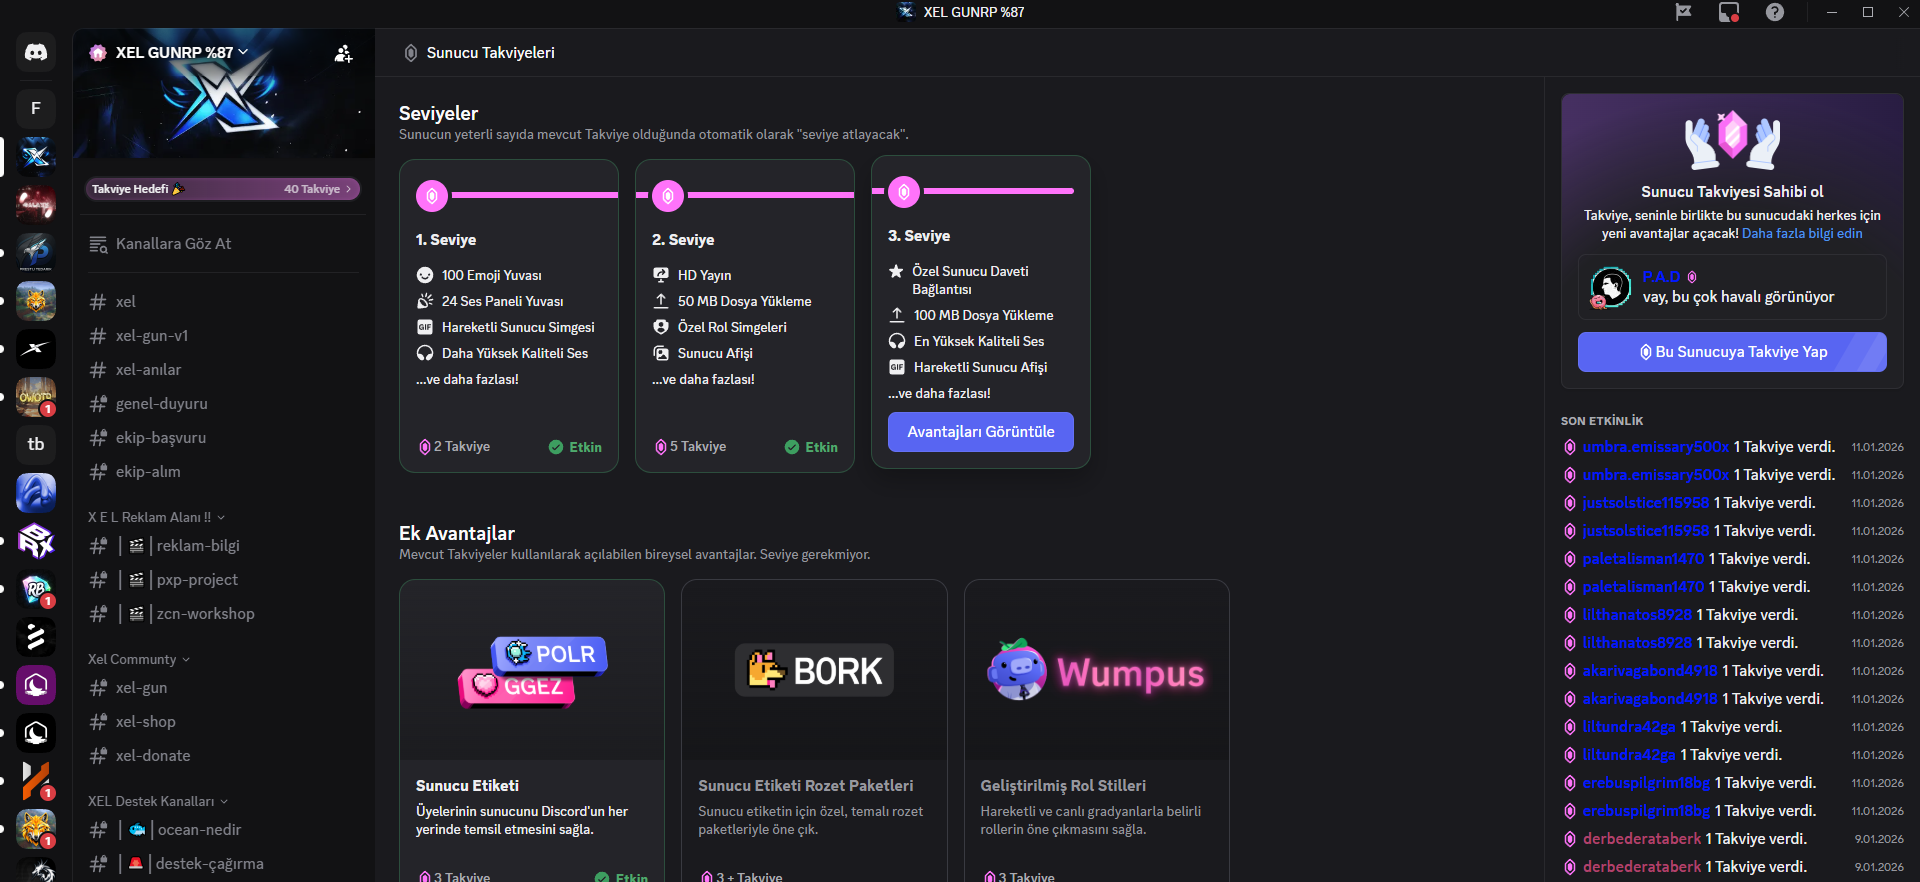Click the '100 Emoji Yuvası' perk text

[x=491, y=275]
